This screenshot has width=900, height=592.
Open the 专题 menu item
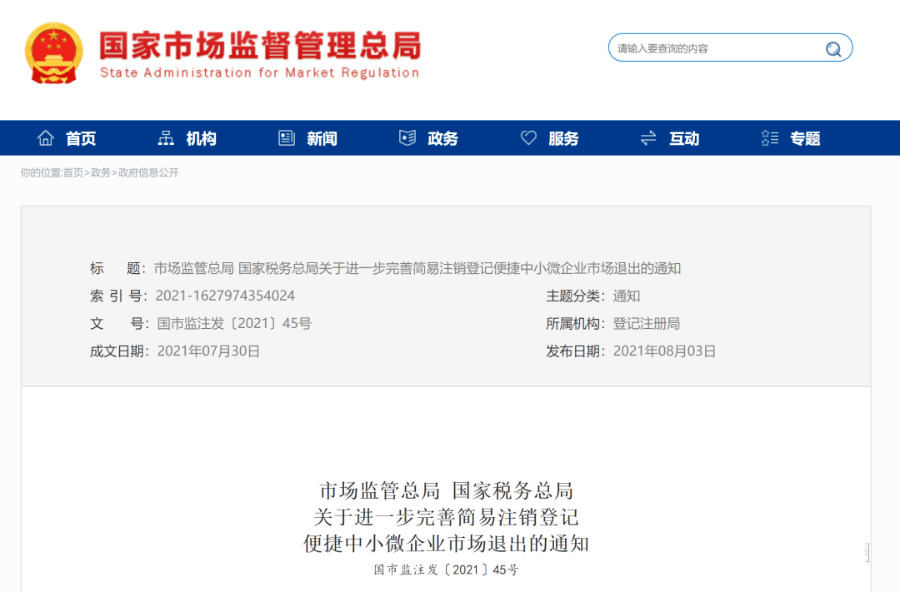805,138
